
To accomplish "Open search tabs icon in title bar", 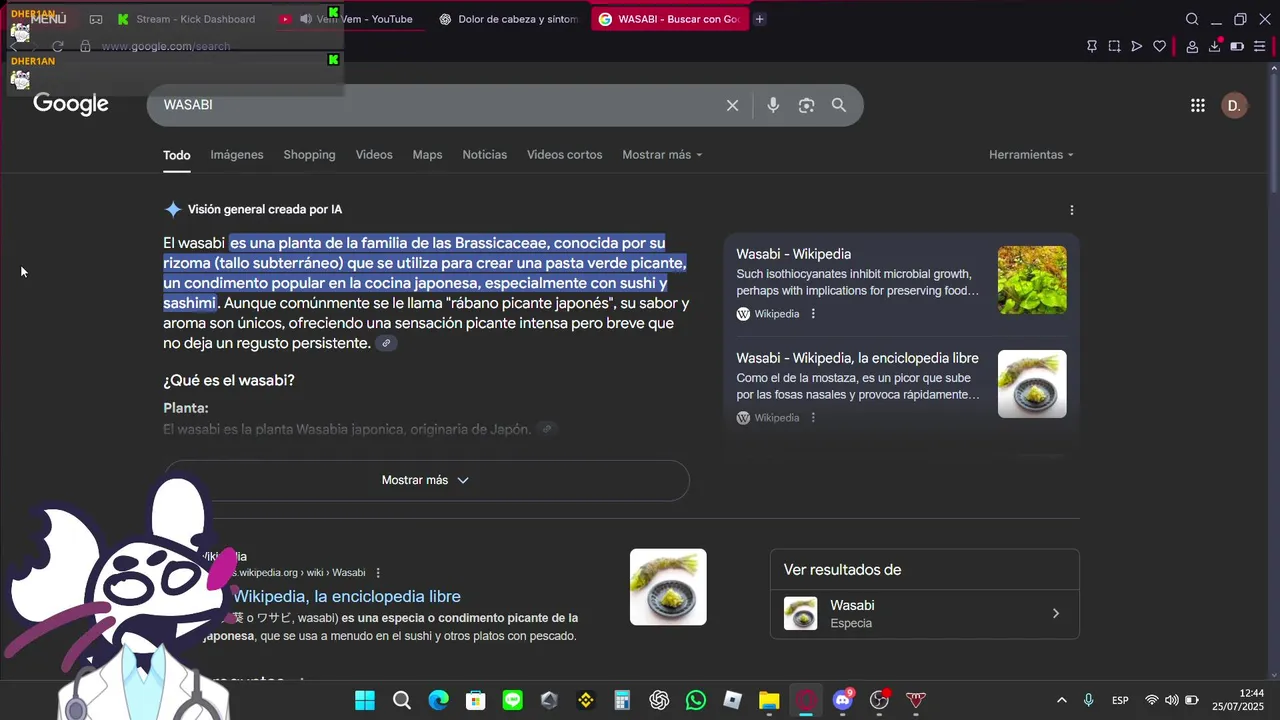I will 1192,19.
